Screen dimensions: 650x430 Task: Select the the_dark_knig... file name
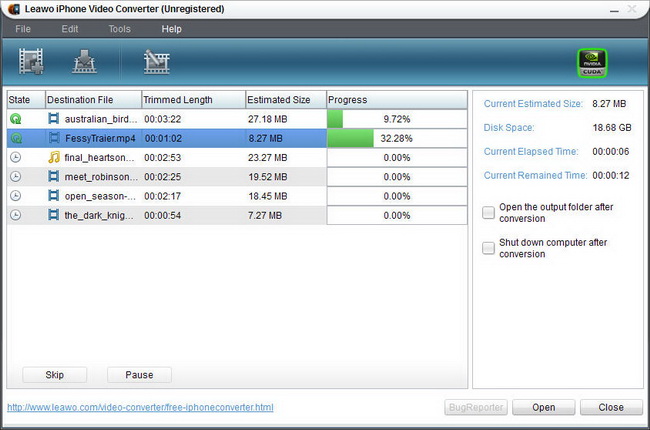click(x=99, y=215)
